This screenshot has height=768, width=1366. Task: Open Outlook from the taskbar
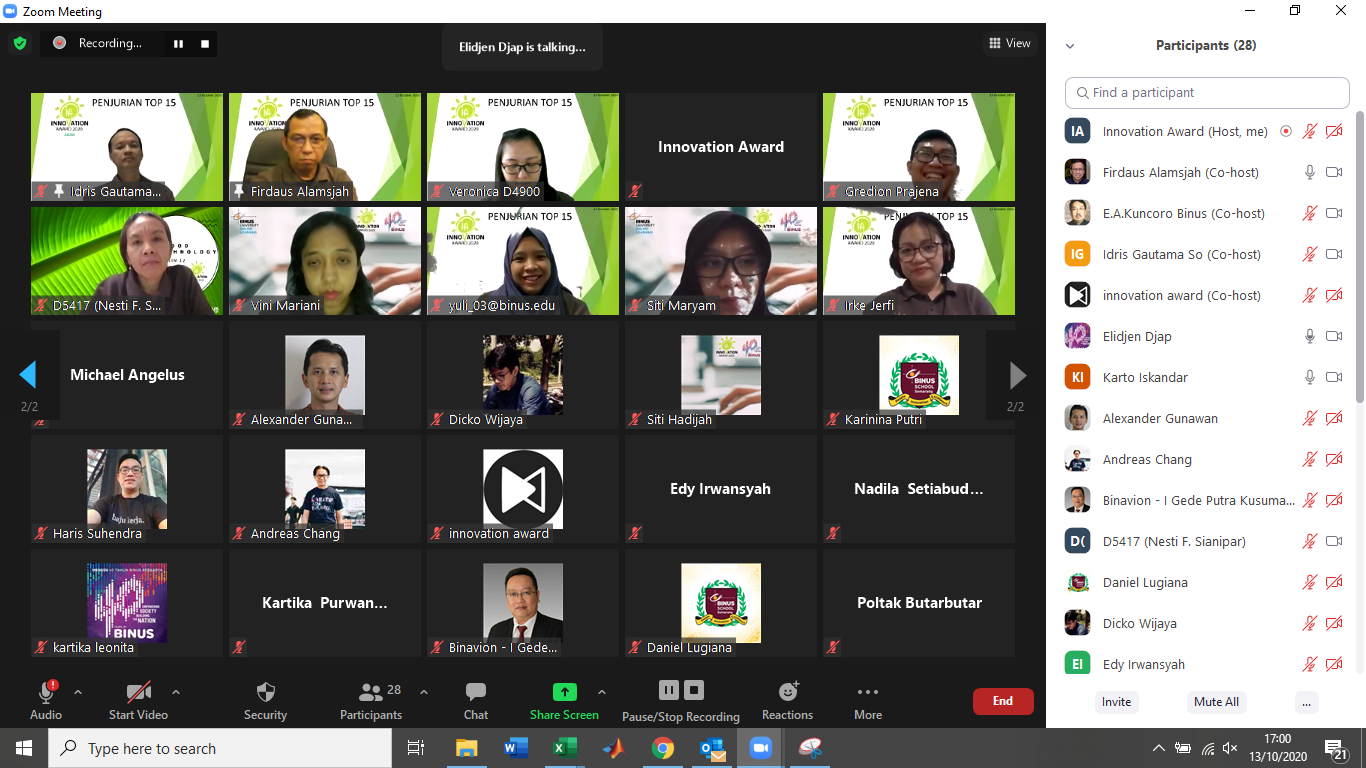pyautogui.click(x=712, y=748)
